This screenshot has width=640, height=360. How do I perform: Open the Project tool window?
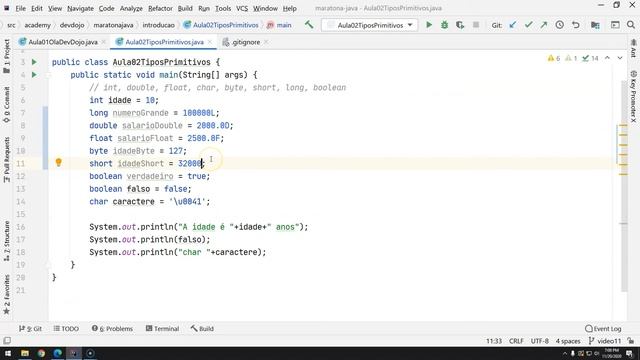pos(7,56)
